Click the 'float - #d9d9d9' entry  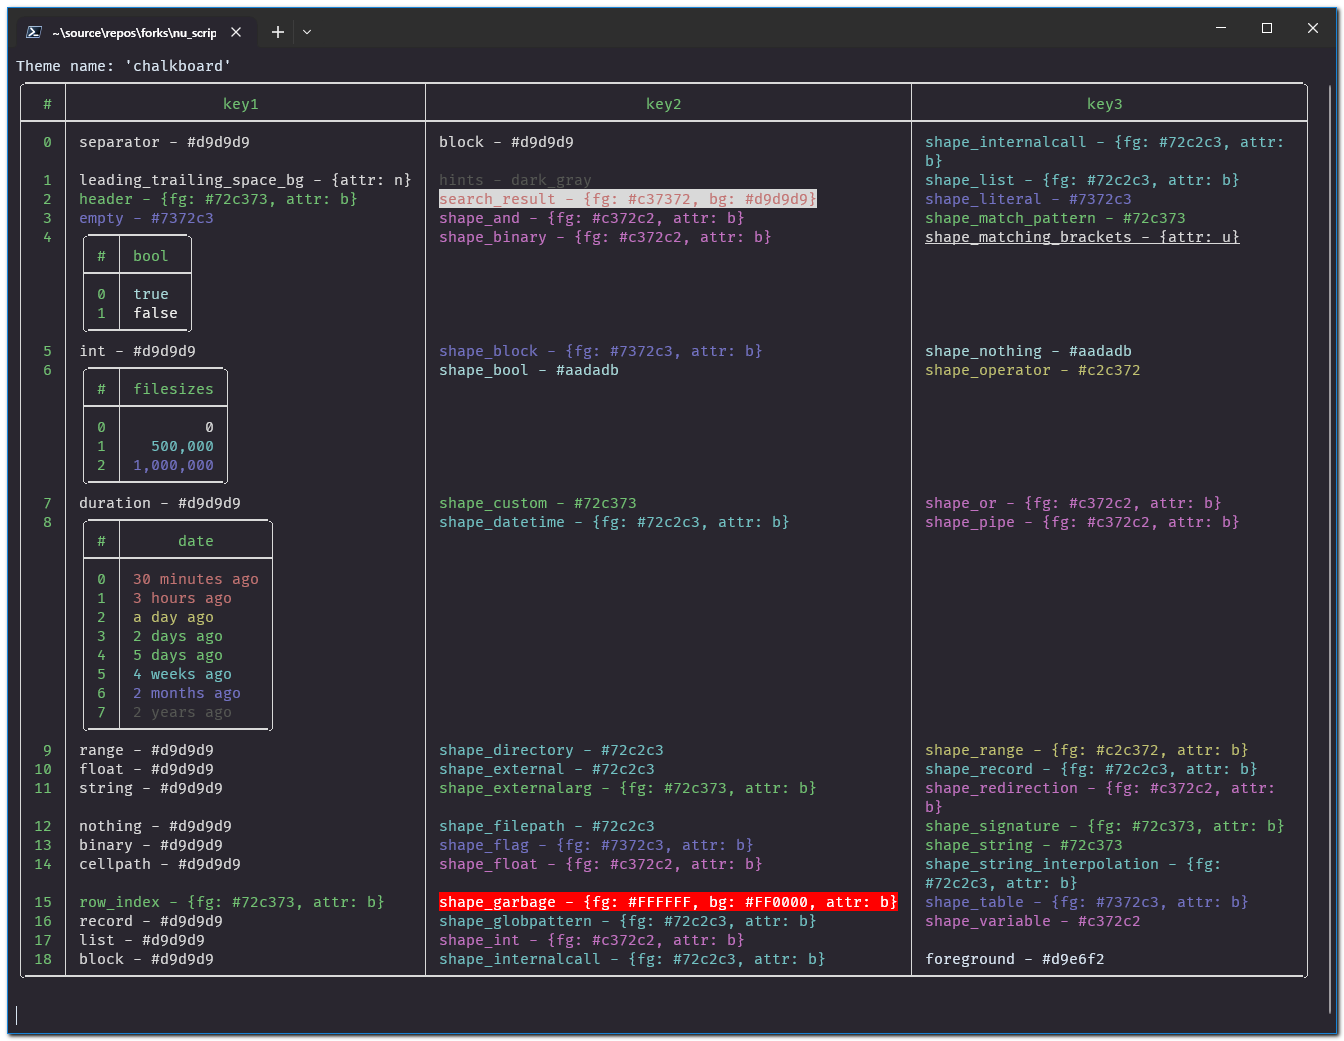coord(147,769)
